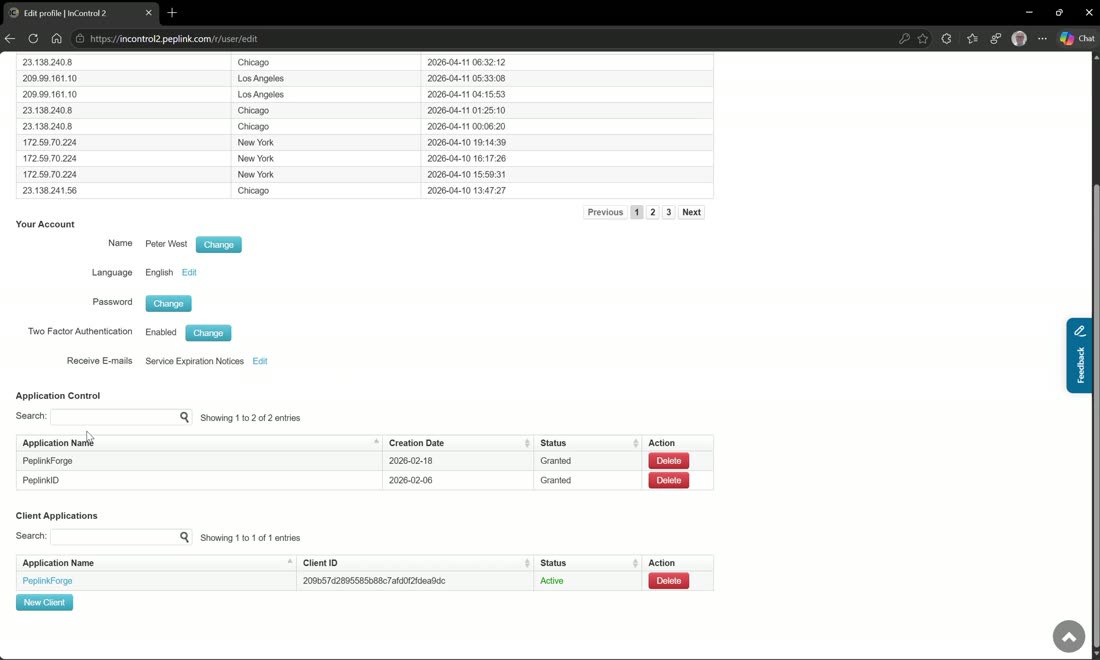Image resolution: width=1100 pixels, height=660 pixels.
Task: Open favorites list icon
Action: [972, 39]
